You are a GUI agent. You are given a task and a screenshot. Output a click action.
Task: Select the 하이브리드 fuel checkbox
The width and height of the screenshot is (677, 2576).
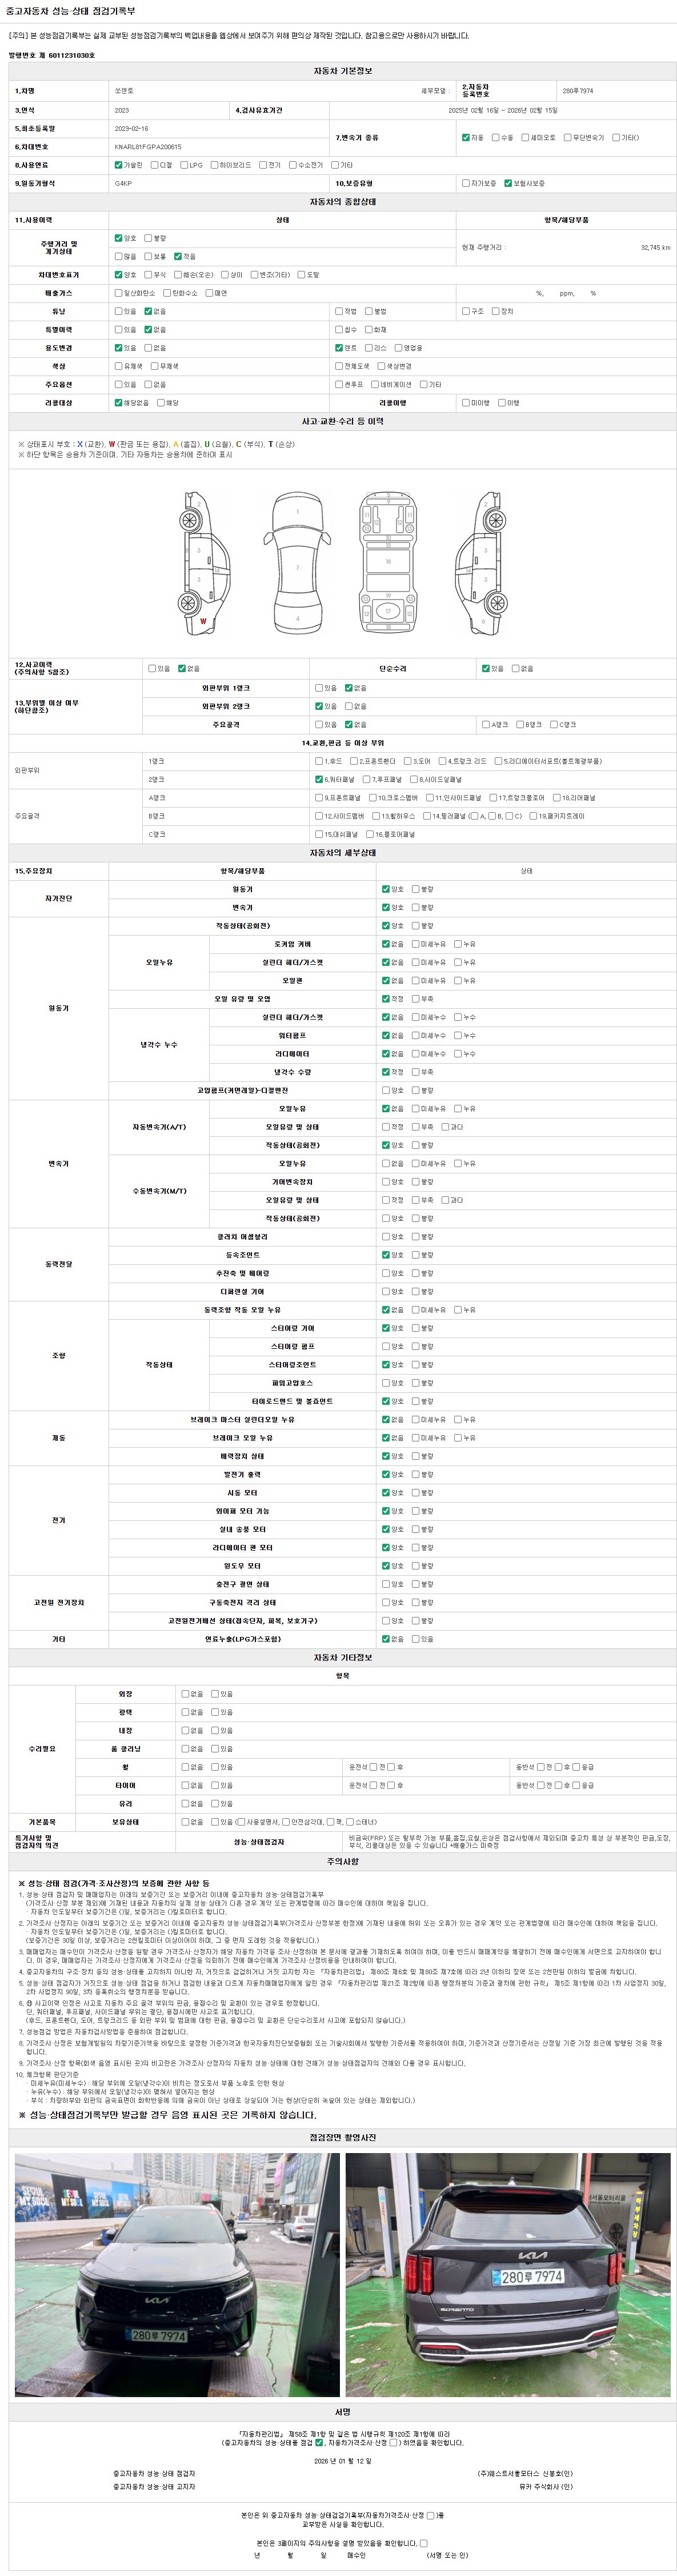click(x=214, y=165)
